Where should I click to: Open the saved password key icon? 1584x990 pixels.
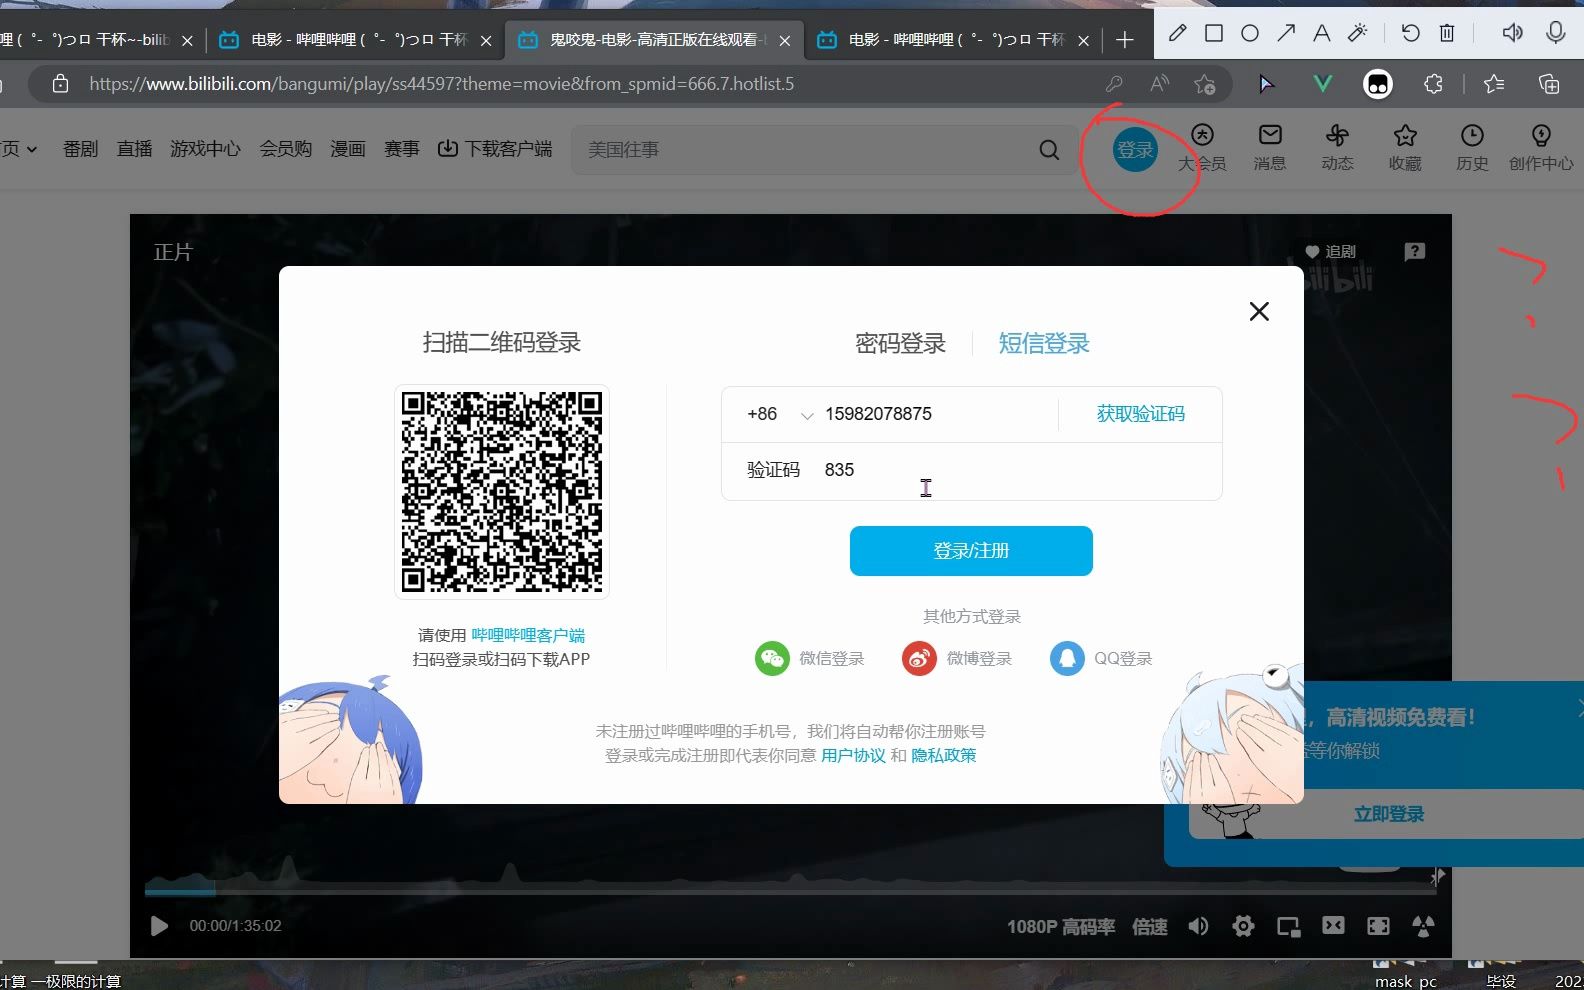coord(1114,84)
